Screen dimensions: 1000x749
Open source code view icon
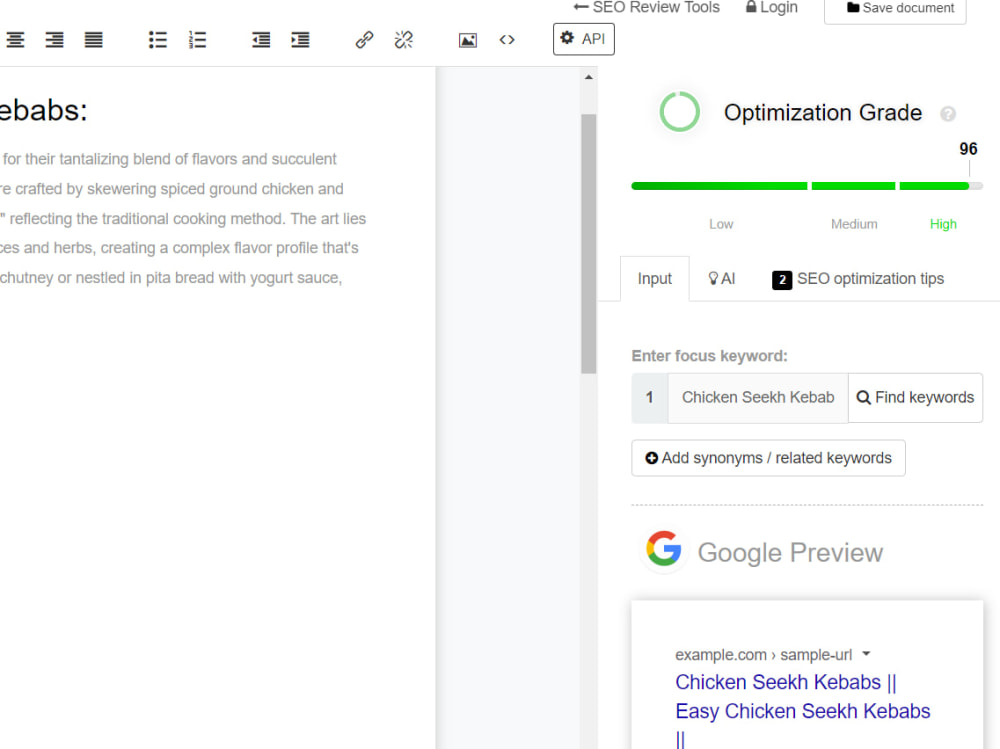pos(507,40)
